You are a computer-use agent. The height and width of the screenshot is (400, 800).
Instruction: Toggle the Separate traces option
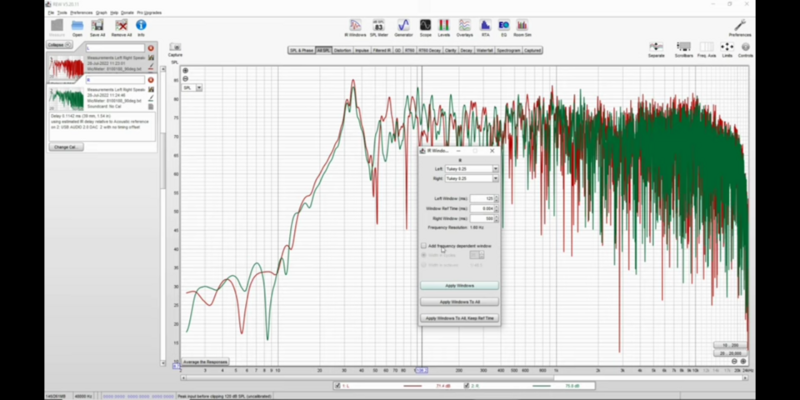tap(657, 47)
